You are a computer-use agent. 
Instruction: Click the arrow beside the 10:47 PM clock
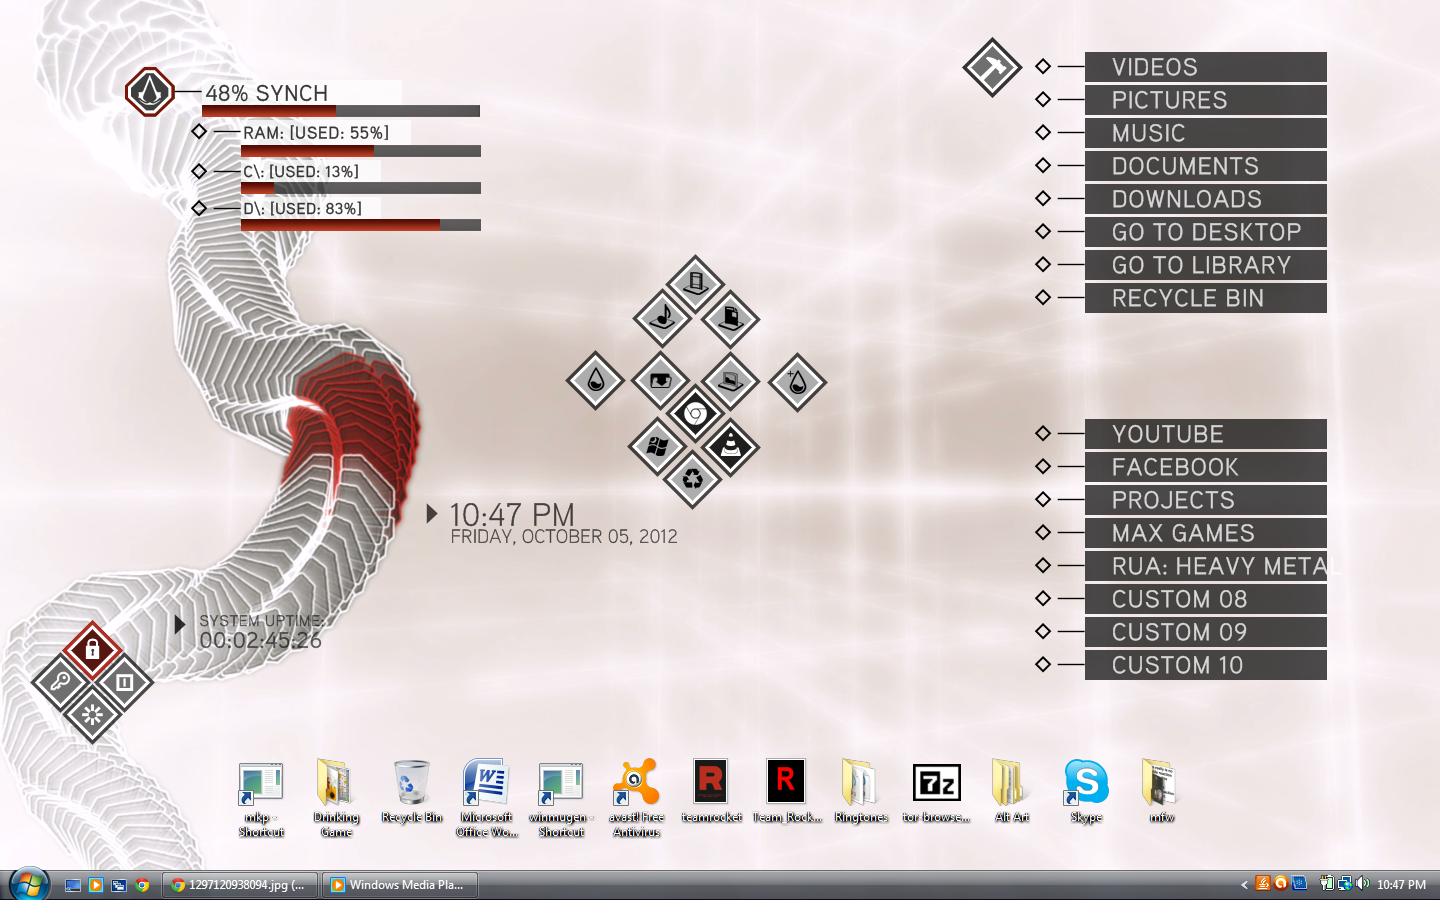(432, 513)
